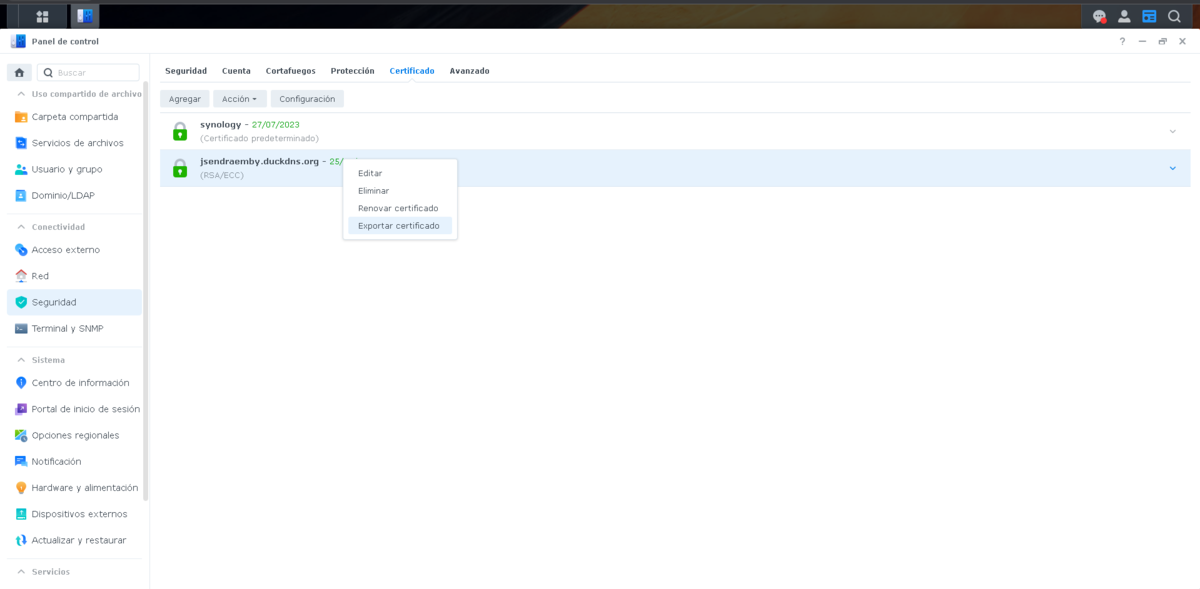The image size is (1200, 589).
Task: Choose Renovar certificado in context menu
Action: (400, 208)
